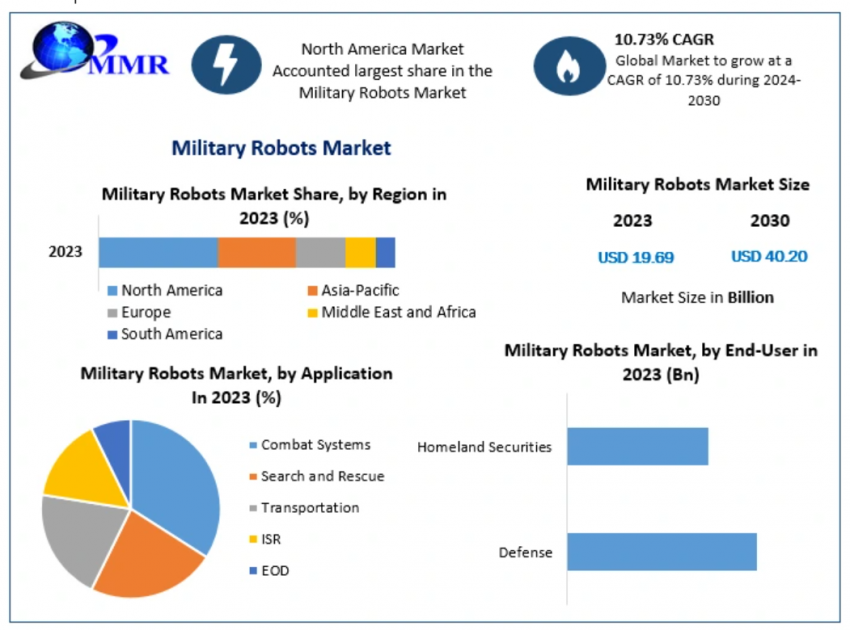Click the 'USD 19.69' value

point(636,257)
